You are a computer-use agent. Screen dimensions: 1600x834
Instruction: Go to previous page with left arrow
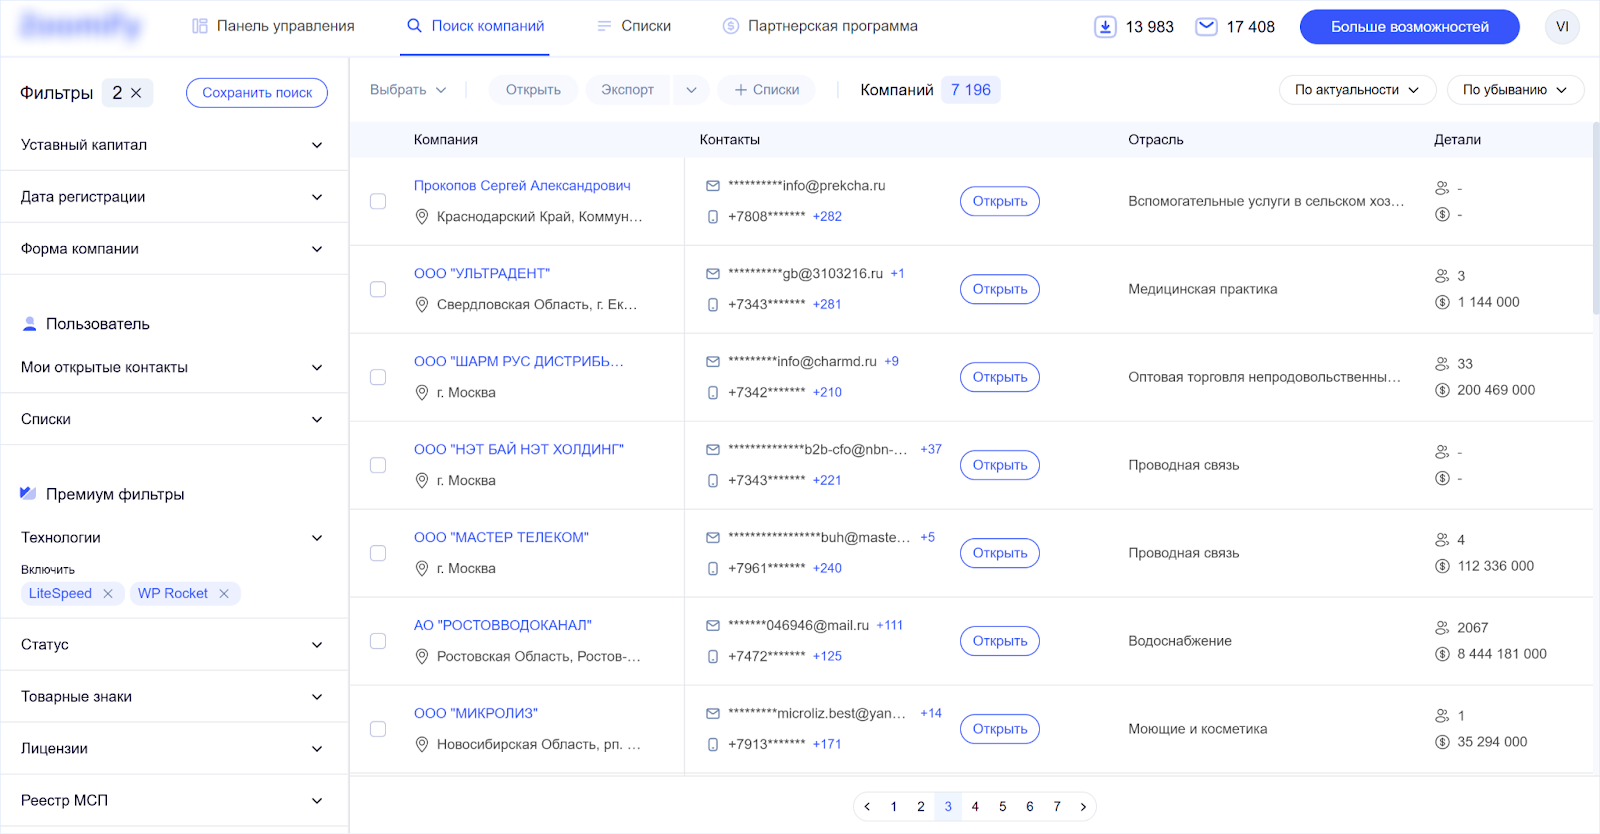click(x=867, y=807)
